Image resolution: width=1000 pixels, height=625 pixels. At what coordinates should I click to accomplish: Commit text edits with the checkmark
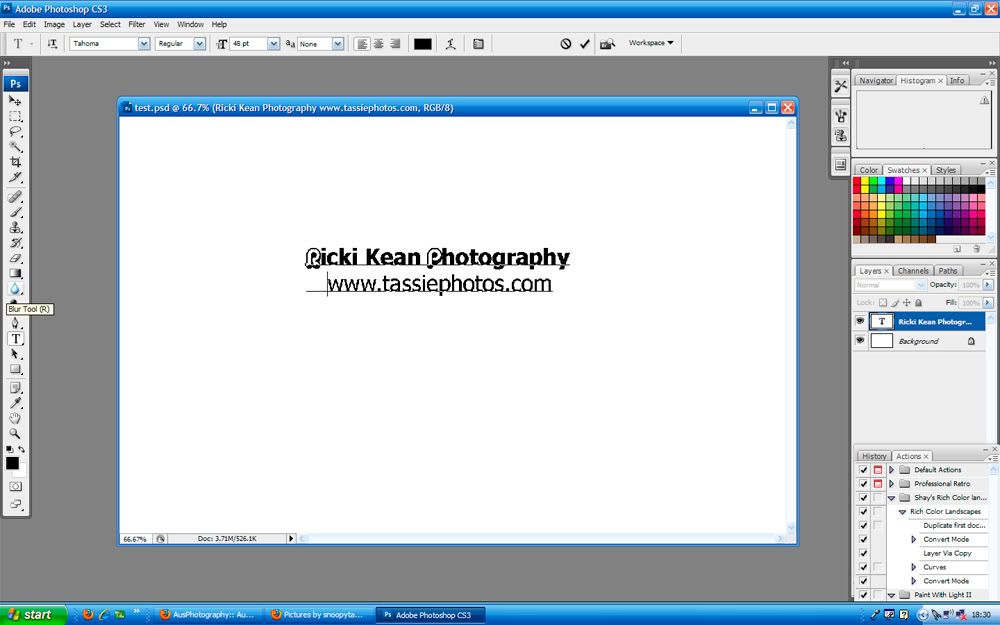point(585,44)
